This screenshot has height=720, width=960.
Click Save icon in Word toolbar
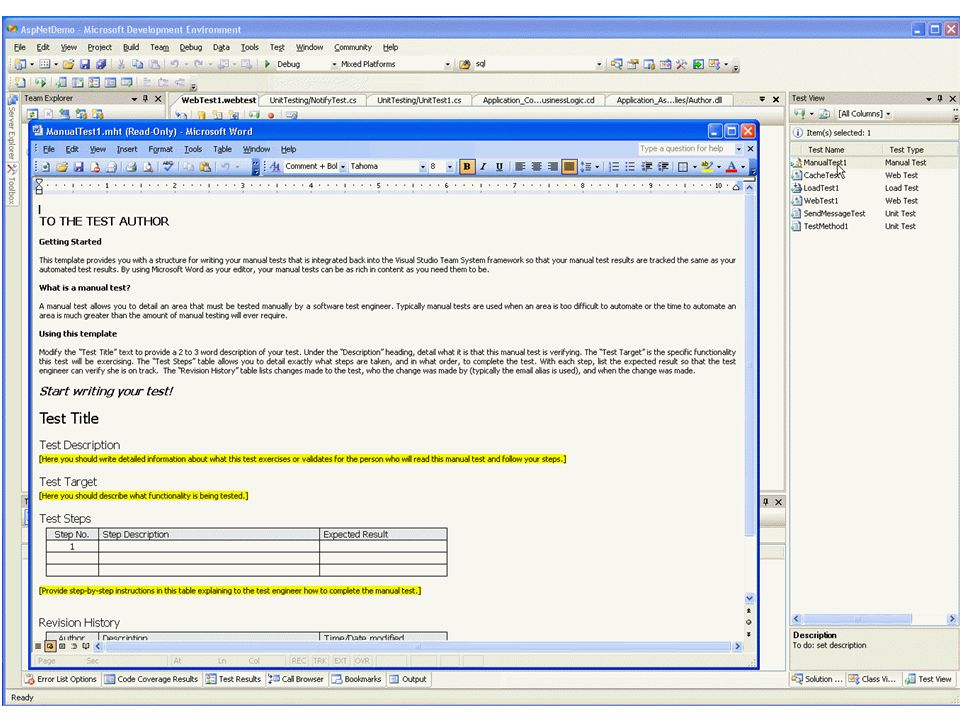pos(78,167)
